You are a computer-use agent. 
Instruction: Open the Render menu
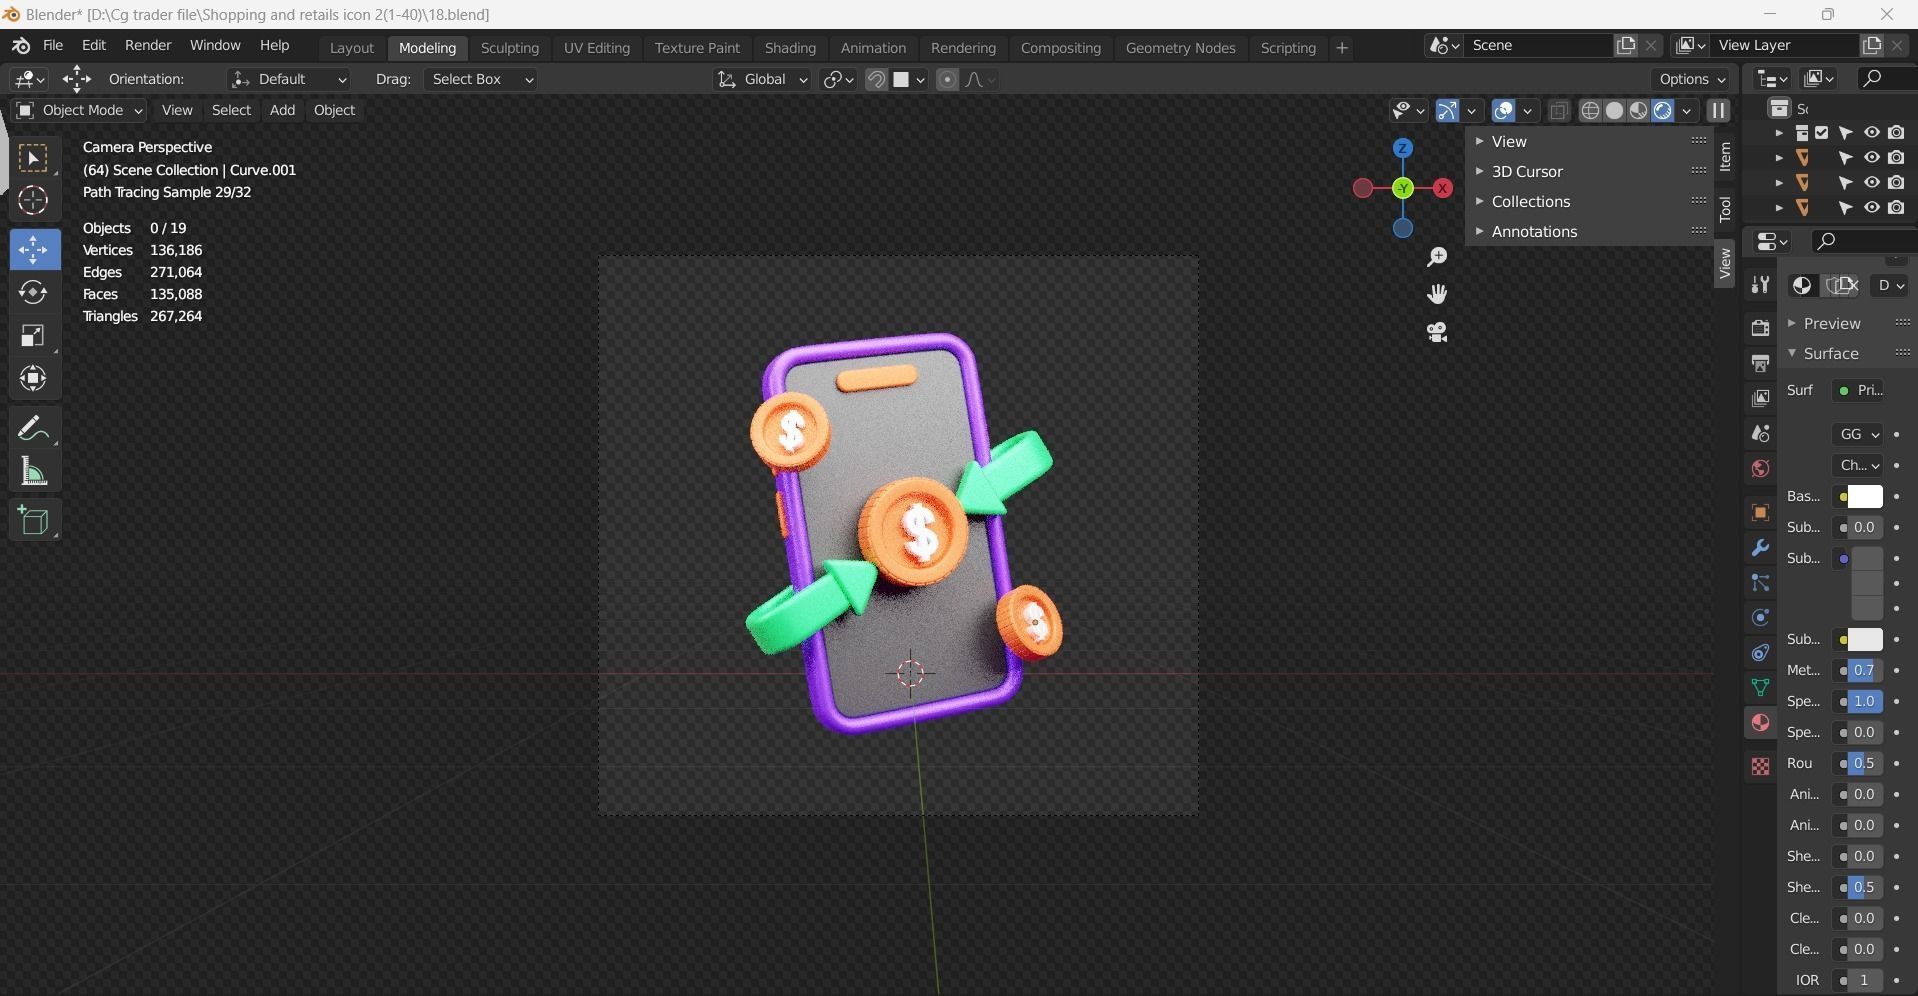(x=148, y=46)
